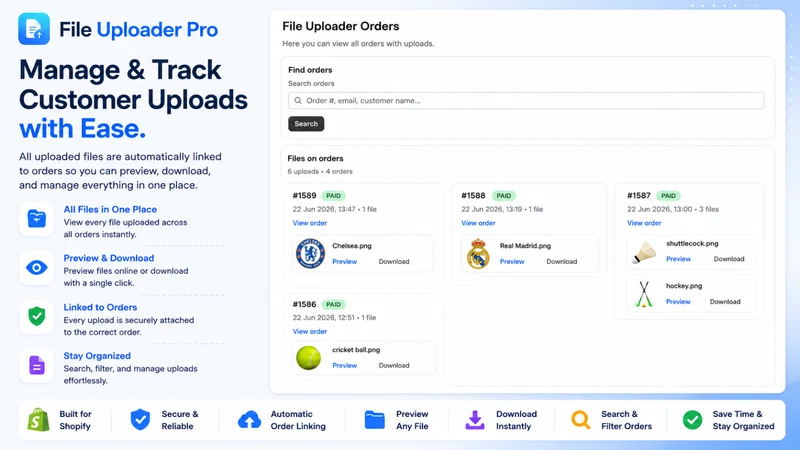Select order number #1589 text

click(305, 195)
